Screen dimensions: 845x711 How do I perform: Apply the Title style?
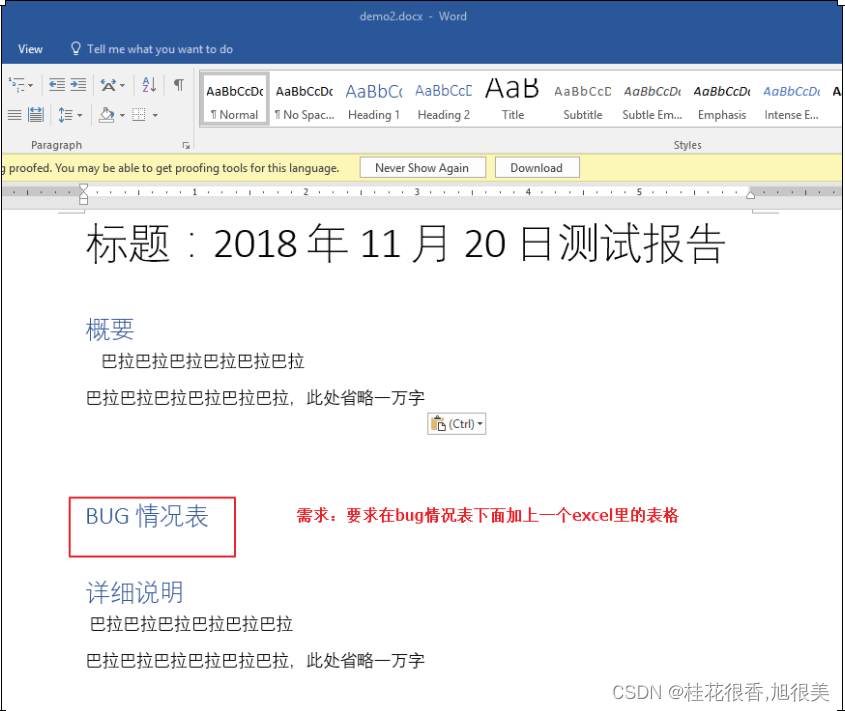tap(512, 100)
